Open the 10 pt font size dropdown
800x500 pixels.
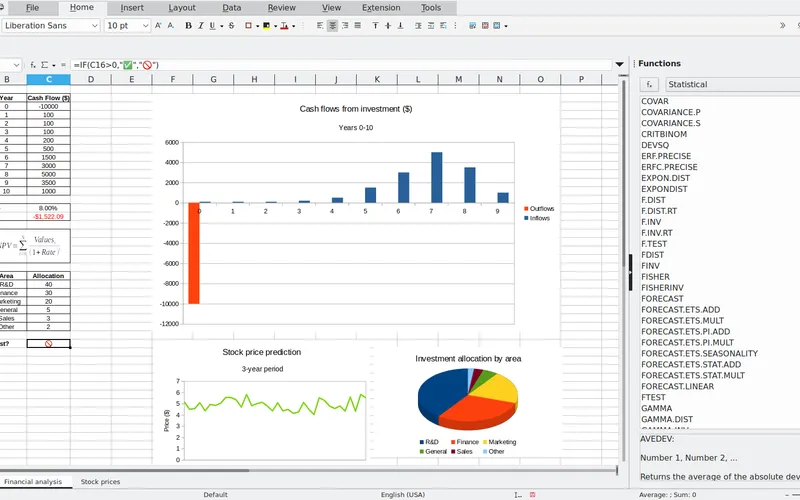pyautogui.click(x=145, y=26)
